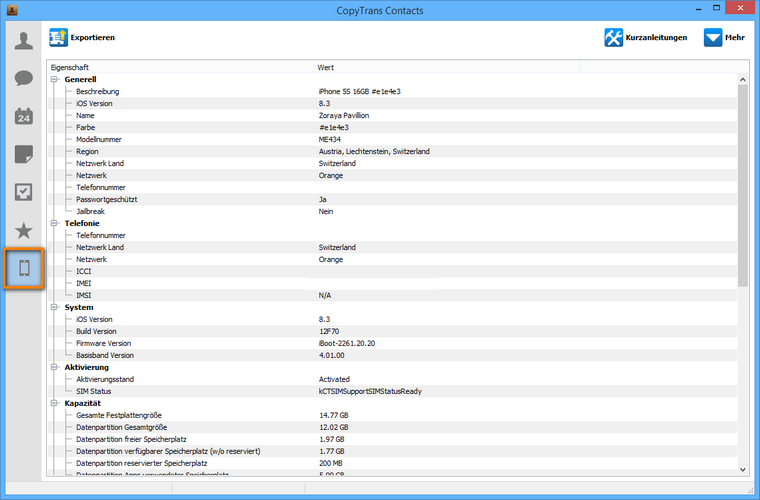
Task: Click the value Austria, Liechtenstein, Switzerland
Action: click(374, 151)
